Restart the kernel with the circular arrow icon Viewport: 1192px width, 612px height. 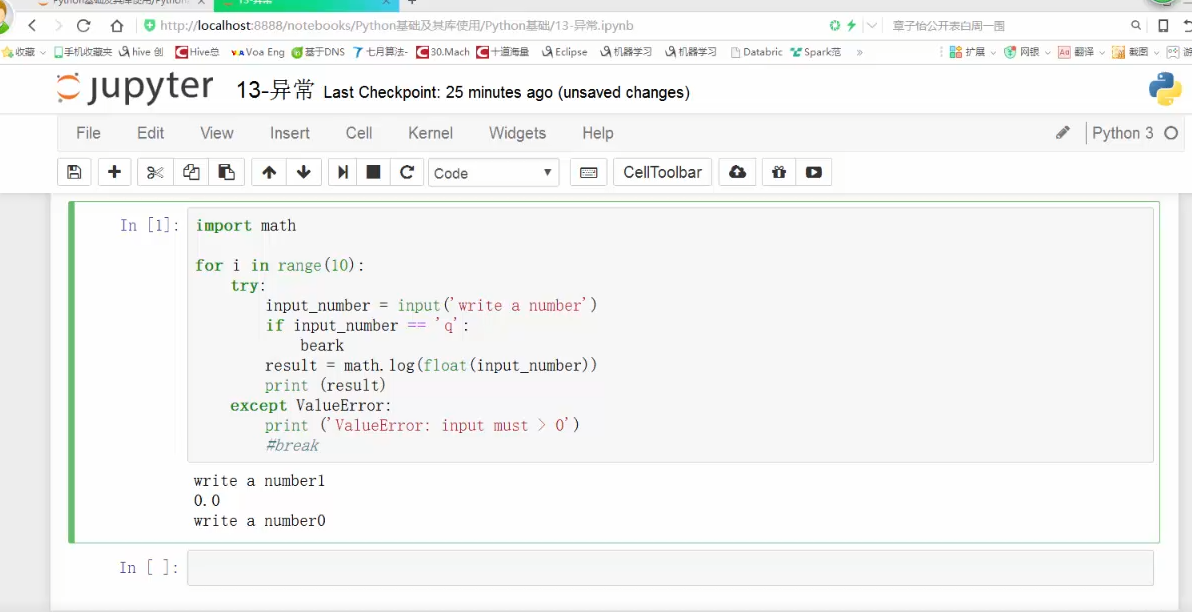(407, 173)
